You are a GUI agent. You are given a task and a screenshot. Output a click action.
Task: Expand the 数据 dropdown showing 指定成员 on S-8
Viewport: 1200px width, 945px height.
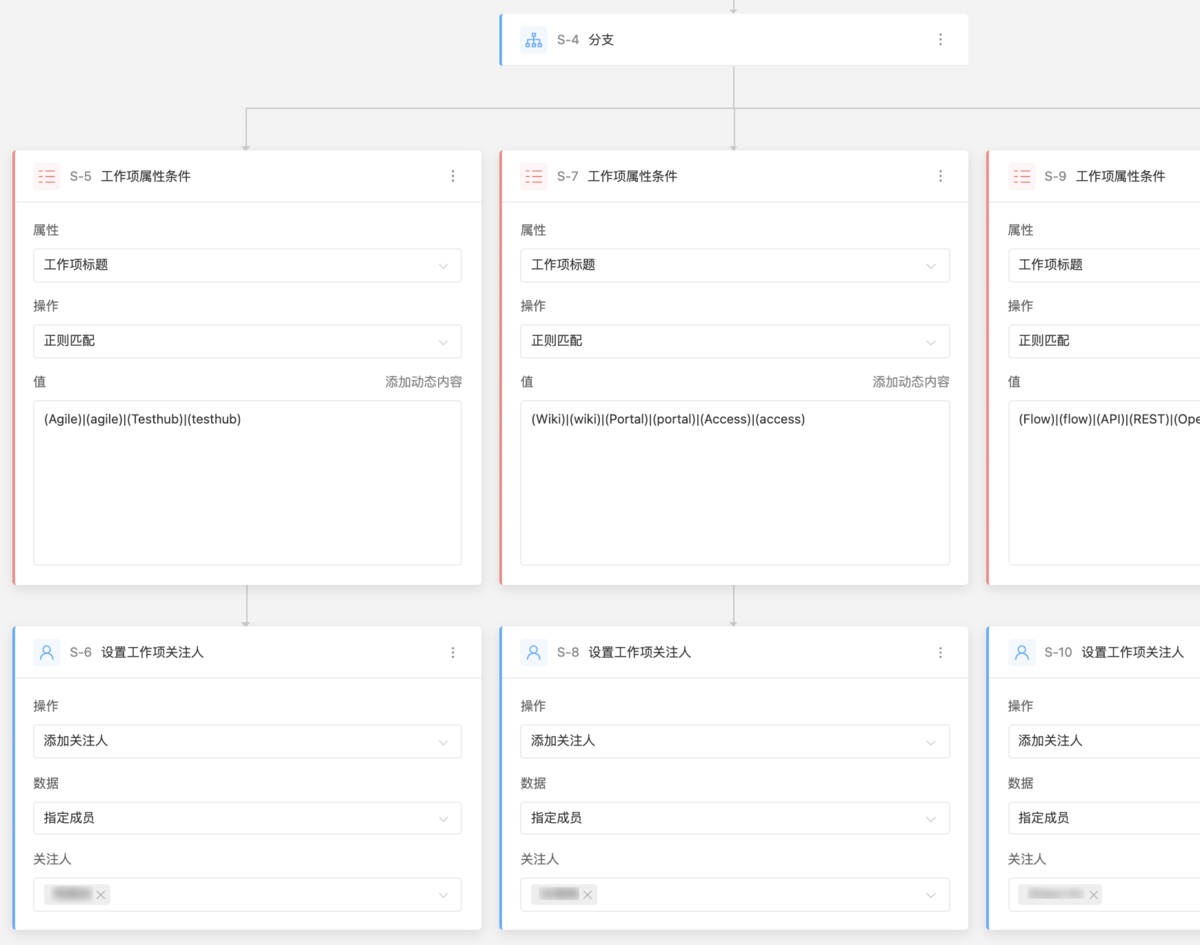[734, 818]
